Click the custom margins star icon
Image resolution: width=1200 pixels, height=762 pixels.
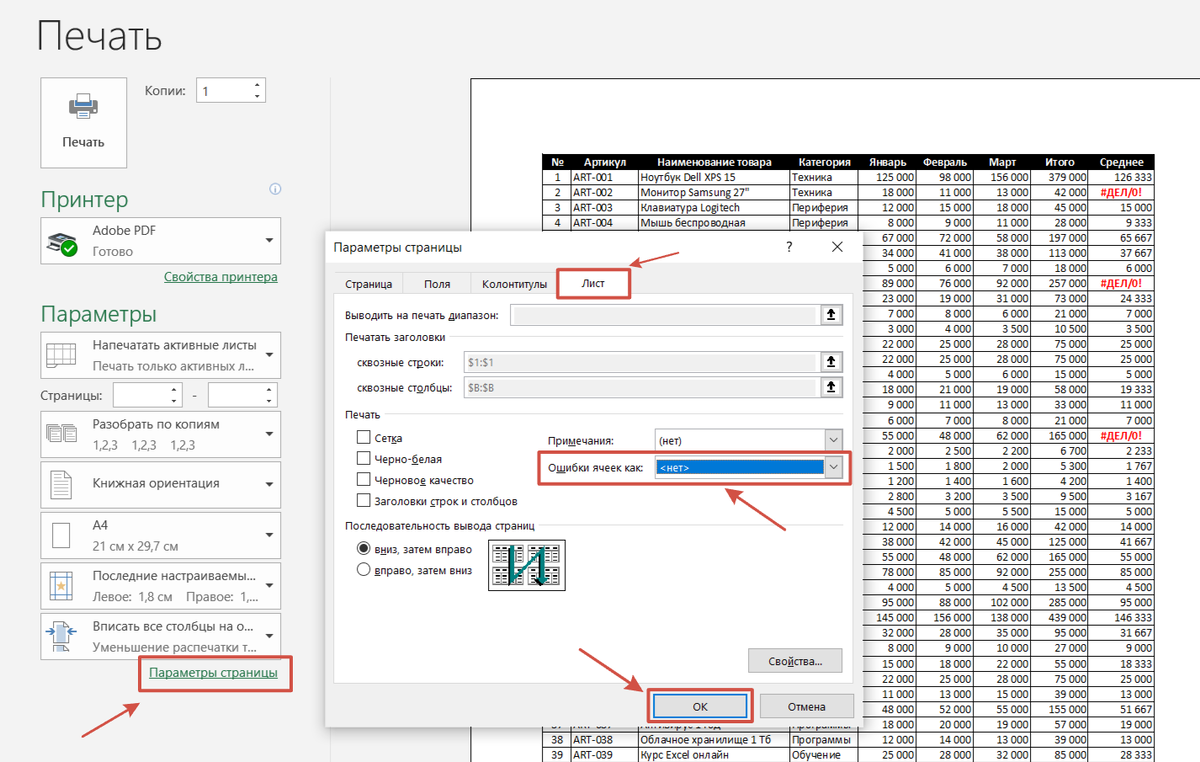pos(62,586)
